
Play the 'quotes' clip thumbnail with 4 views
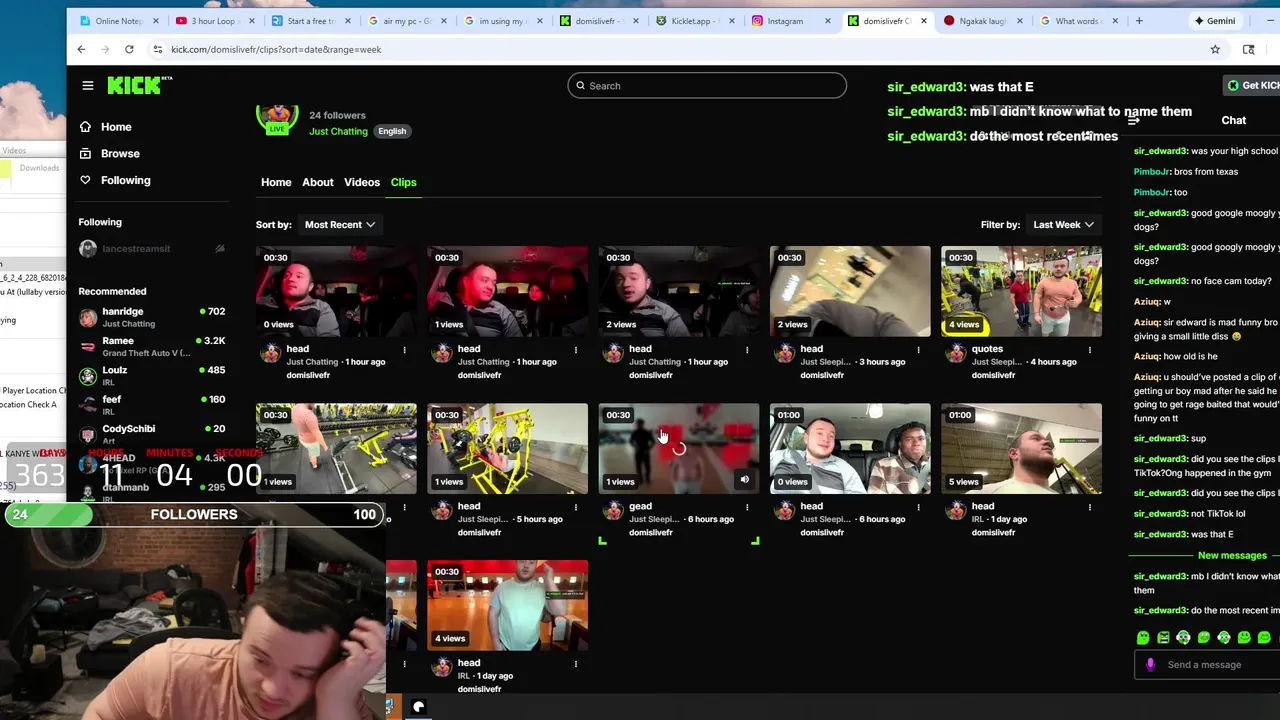tap(1021, 292)
